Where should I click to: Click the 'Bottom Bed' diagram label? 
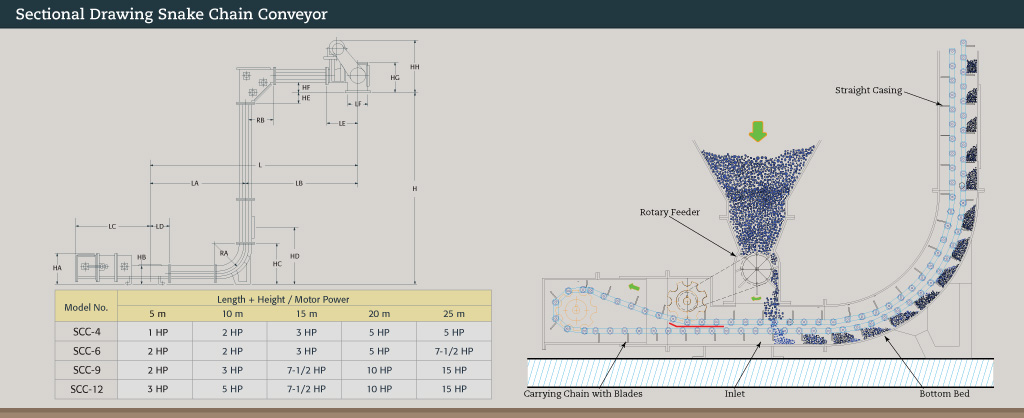tap(944, 394)
